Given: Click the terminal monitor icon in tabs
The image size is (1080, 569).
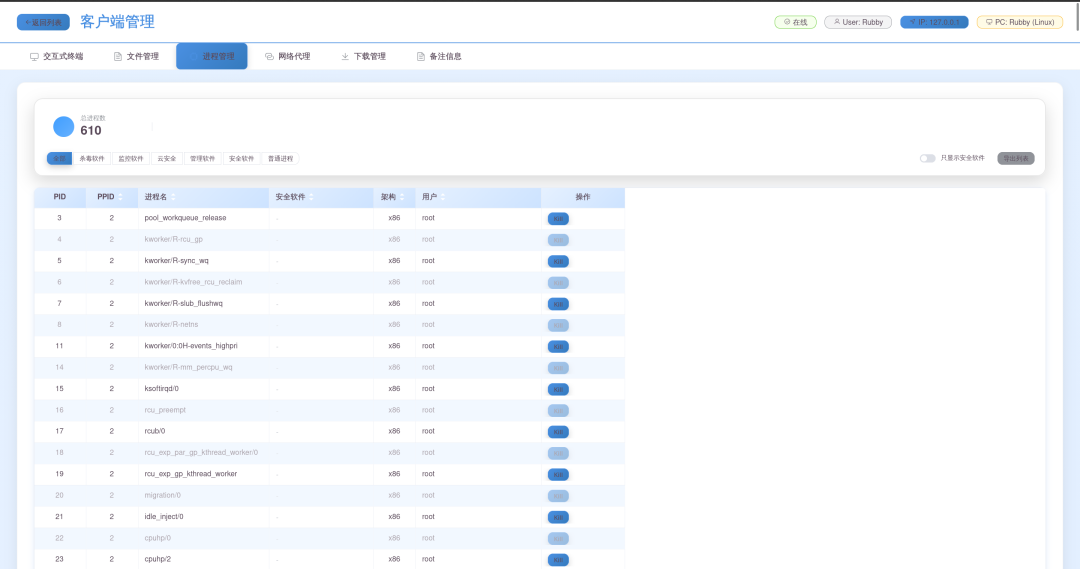Looking at the screenshot, I should click(34, 56).
